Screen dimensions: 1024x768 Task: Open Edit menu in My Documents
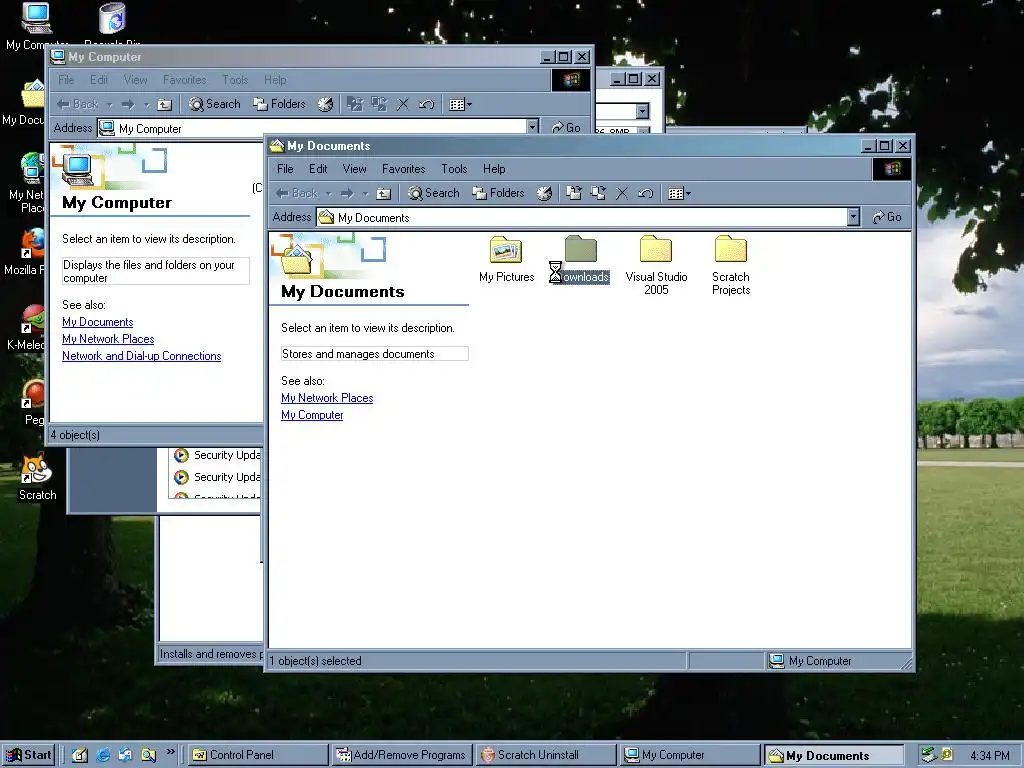coord(318,168)
